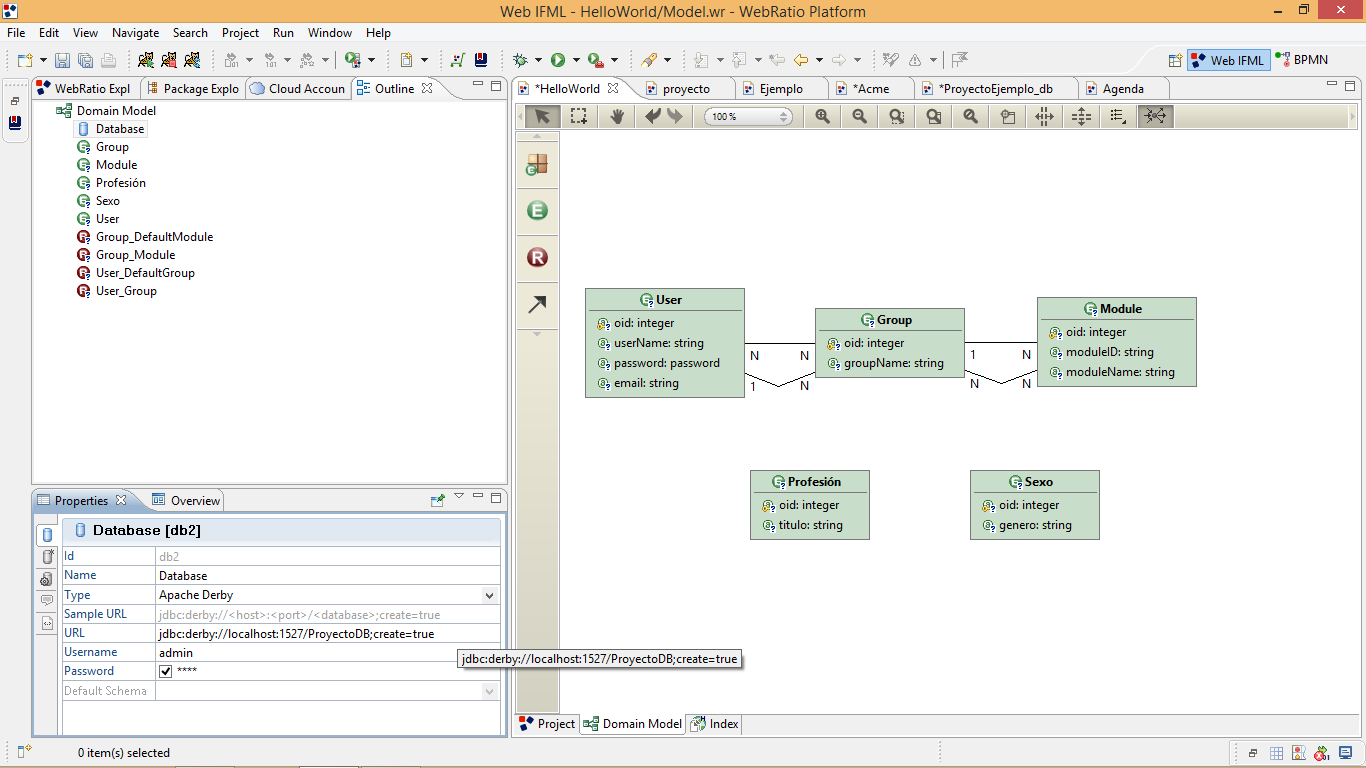Select the Web IFML perspective button

click(1228, 60)
